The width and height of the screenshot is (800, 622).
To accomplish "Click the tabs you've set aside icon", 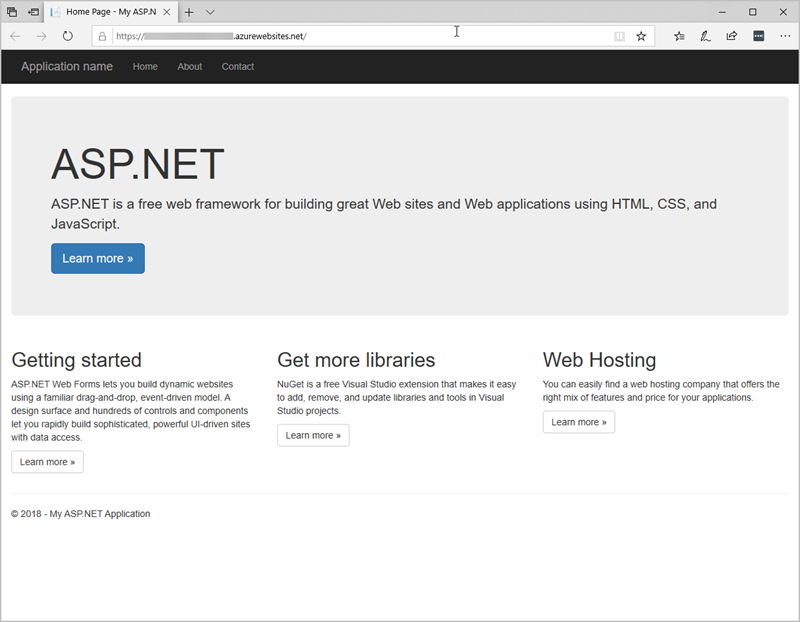I will 12,12.
